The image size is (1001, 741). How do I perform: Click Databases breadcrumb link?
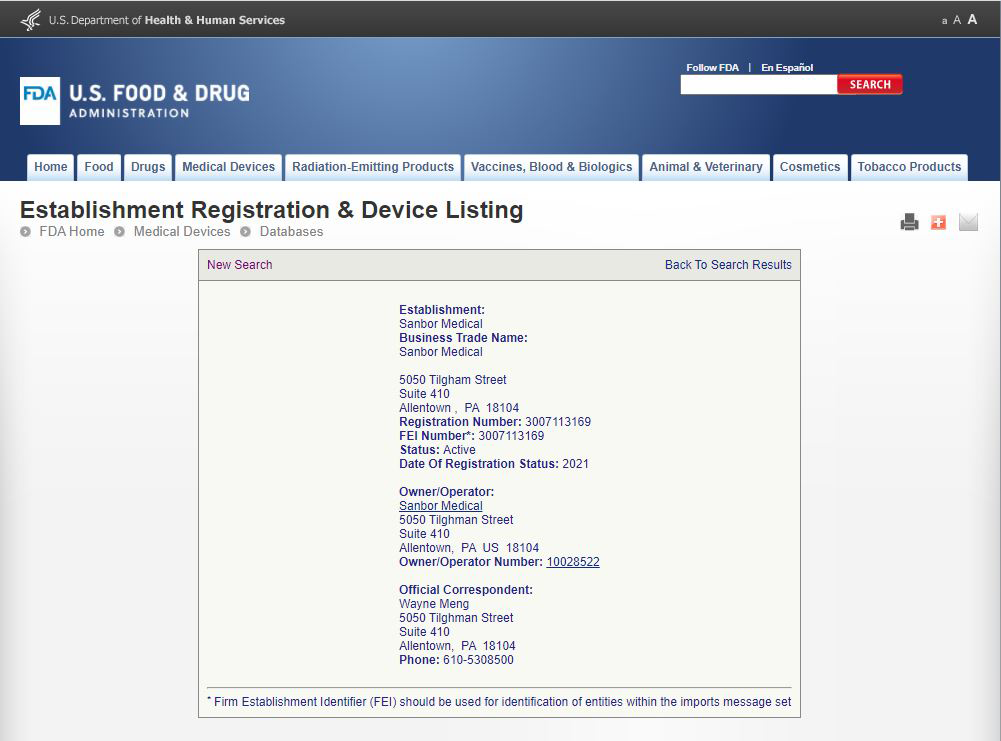pos(291,232)
